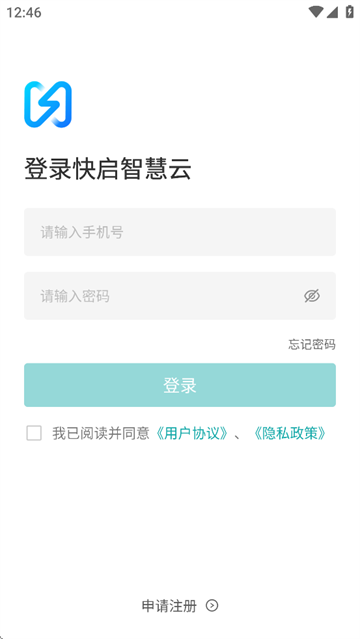Show password using the crossed-eye icon

tap(312, 296)
